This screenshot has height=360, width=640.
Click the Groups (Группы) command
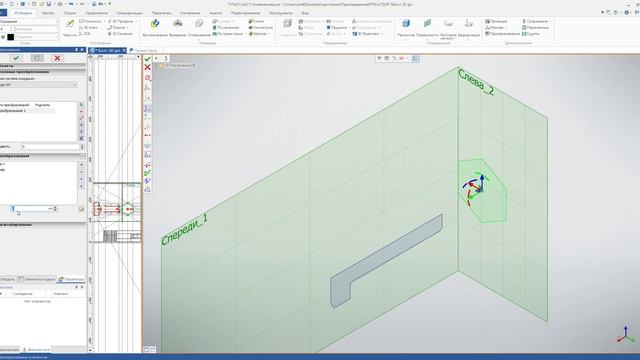531,34
